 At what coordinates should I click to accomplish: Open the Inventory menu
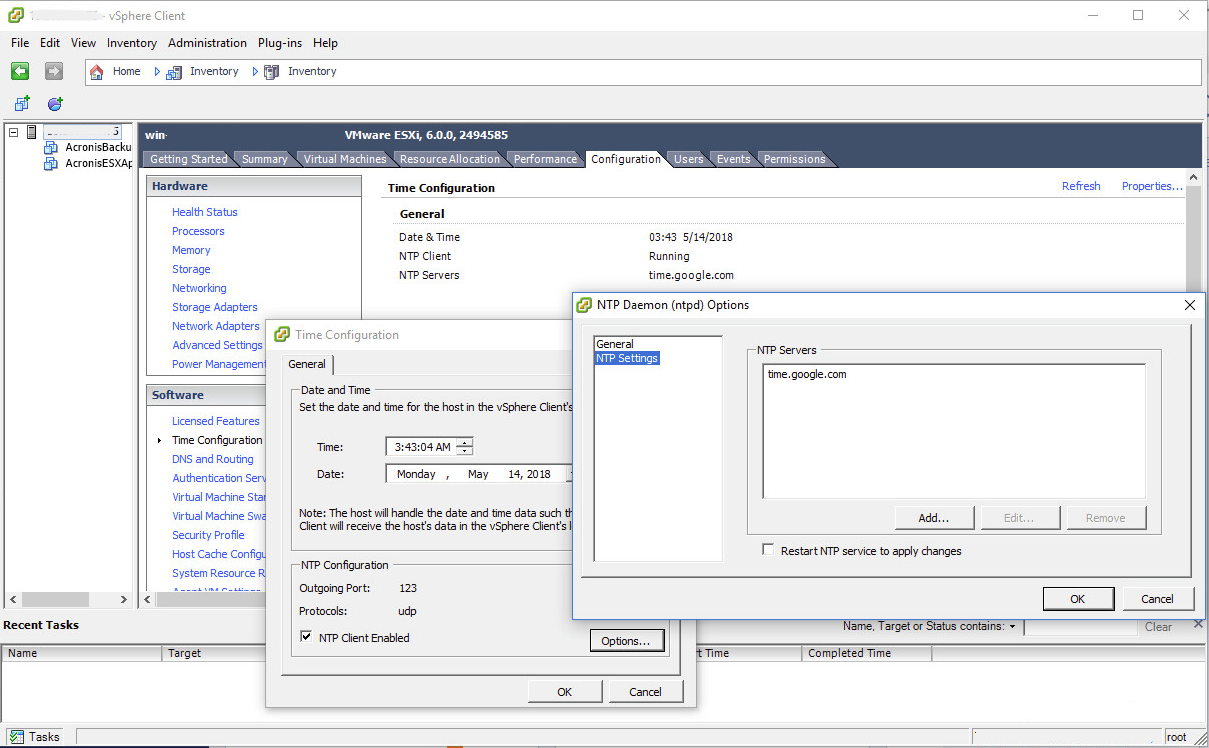coord(132,43)
